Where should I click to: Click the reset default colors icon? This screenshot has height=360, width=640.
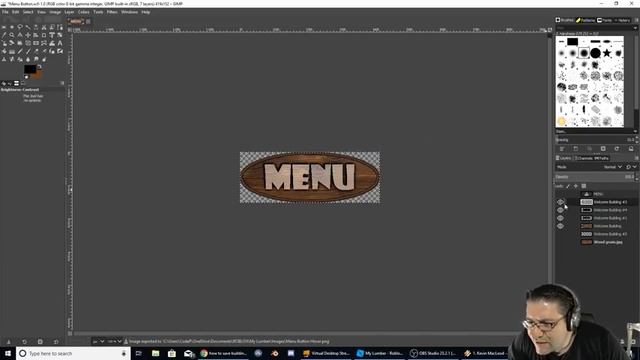coord(27,77)
